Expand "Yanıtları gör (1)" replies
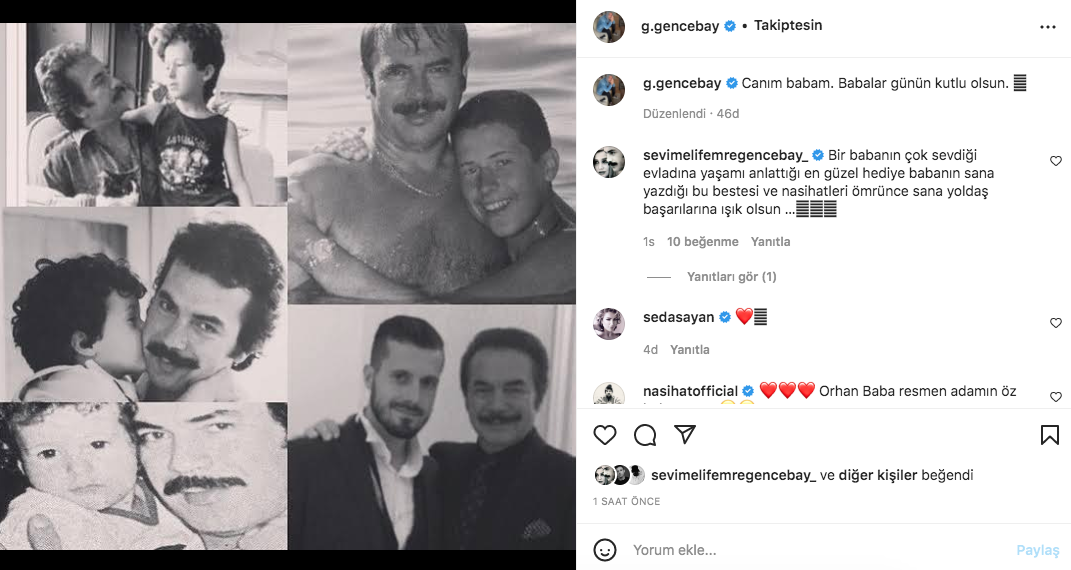Screen dimensions: 1071x570 pos(731,277)
